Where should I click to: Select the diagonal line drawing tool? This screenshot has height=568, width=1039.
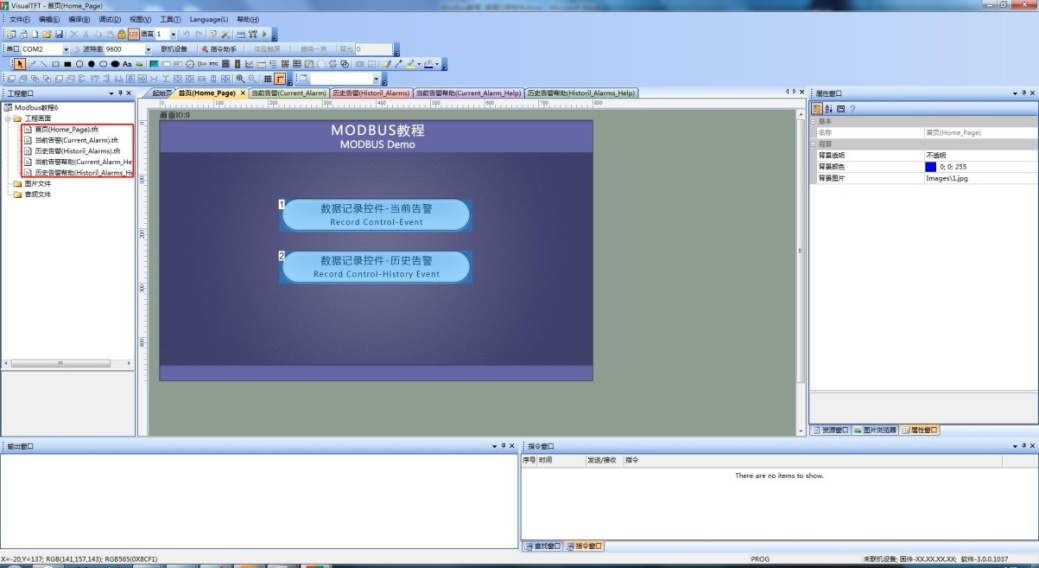point(44,64)
